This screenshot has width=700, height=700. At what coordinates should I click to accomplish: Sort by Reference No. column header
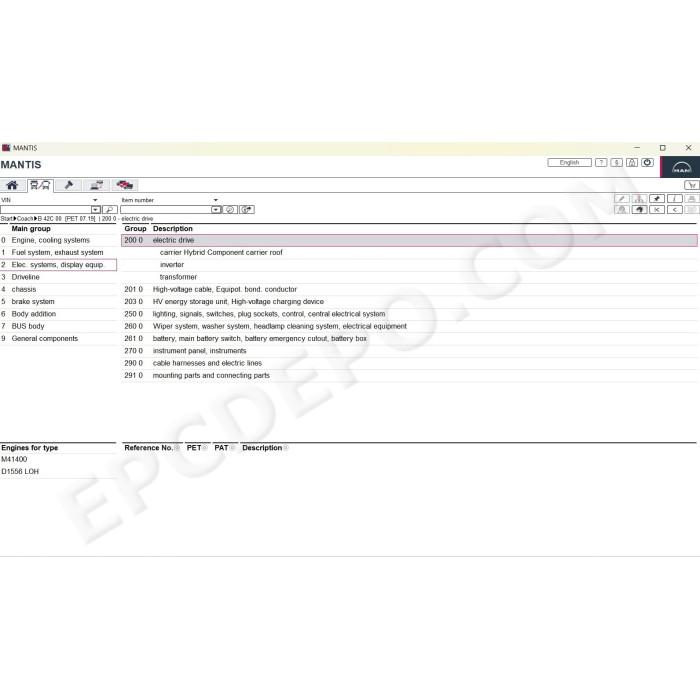tap(152, 448)
